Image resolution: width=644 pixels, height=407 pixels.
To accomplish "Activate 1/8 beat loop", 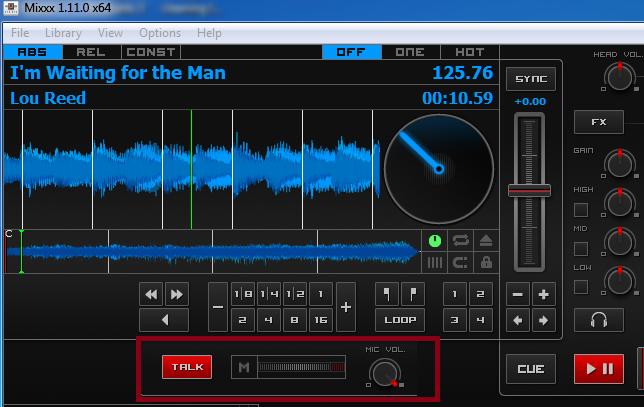I will coord(243,294).
